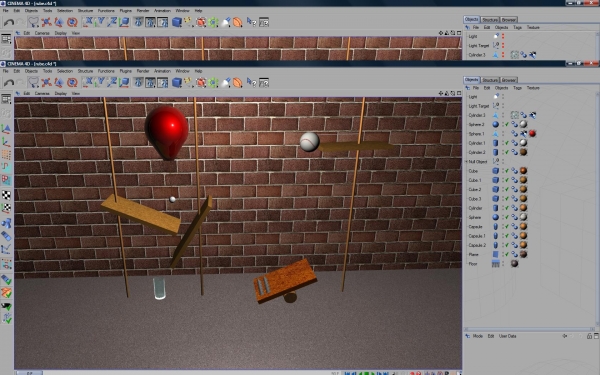Click the Redo arrow in the front window toolbar
The height and width of the screenshot is (375, 600).
tap(20, 83)
